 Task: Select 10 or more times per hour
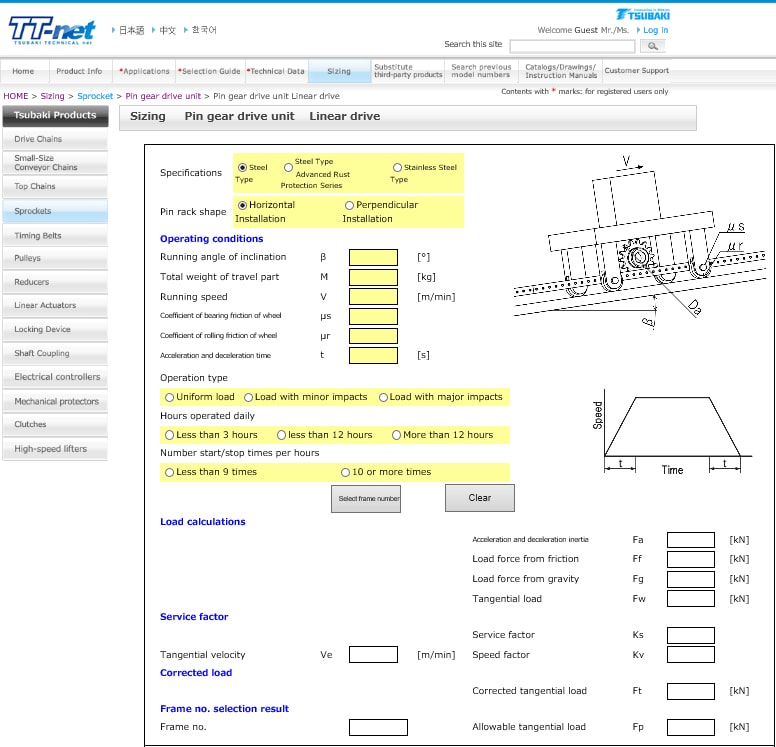pos(345,473)
